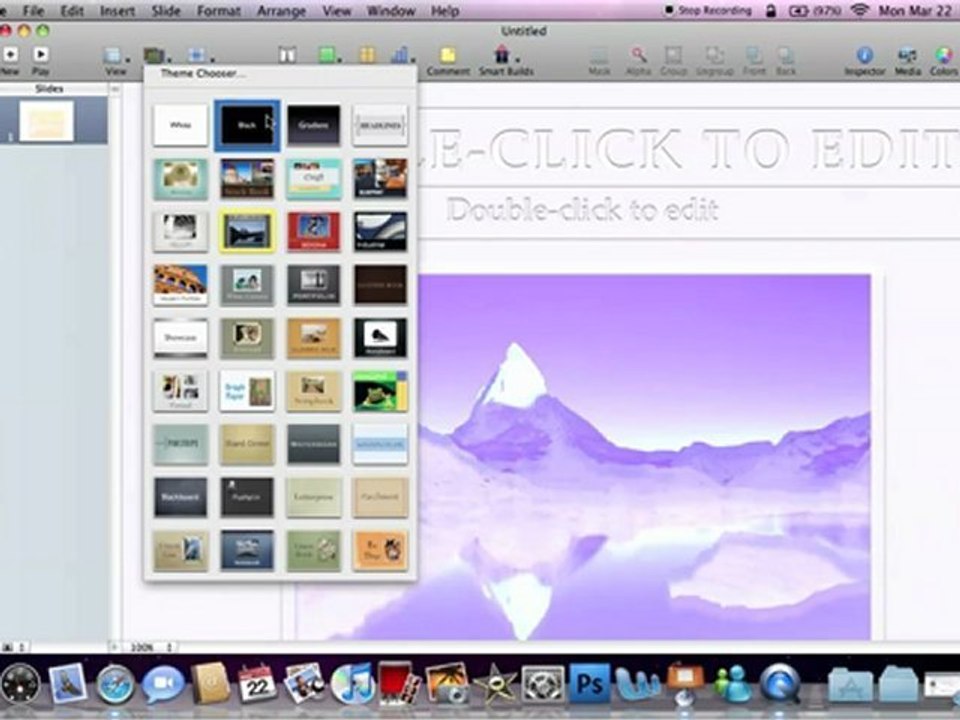Select the Letterpress theme
The height and width of the screenshot is (720, 960).
313,497
